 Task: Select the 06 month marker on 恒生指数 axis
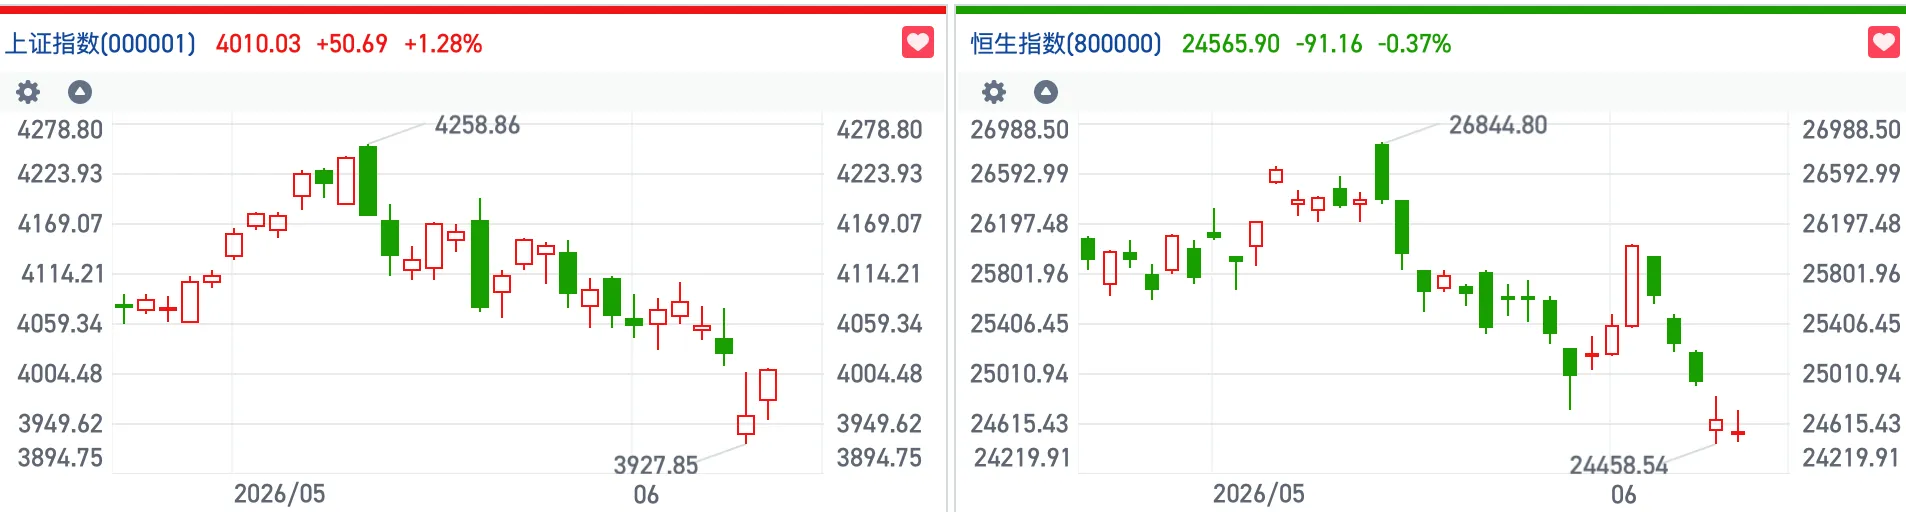(x=1624, y=494)
